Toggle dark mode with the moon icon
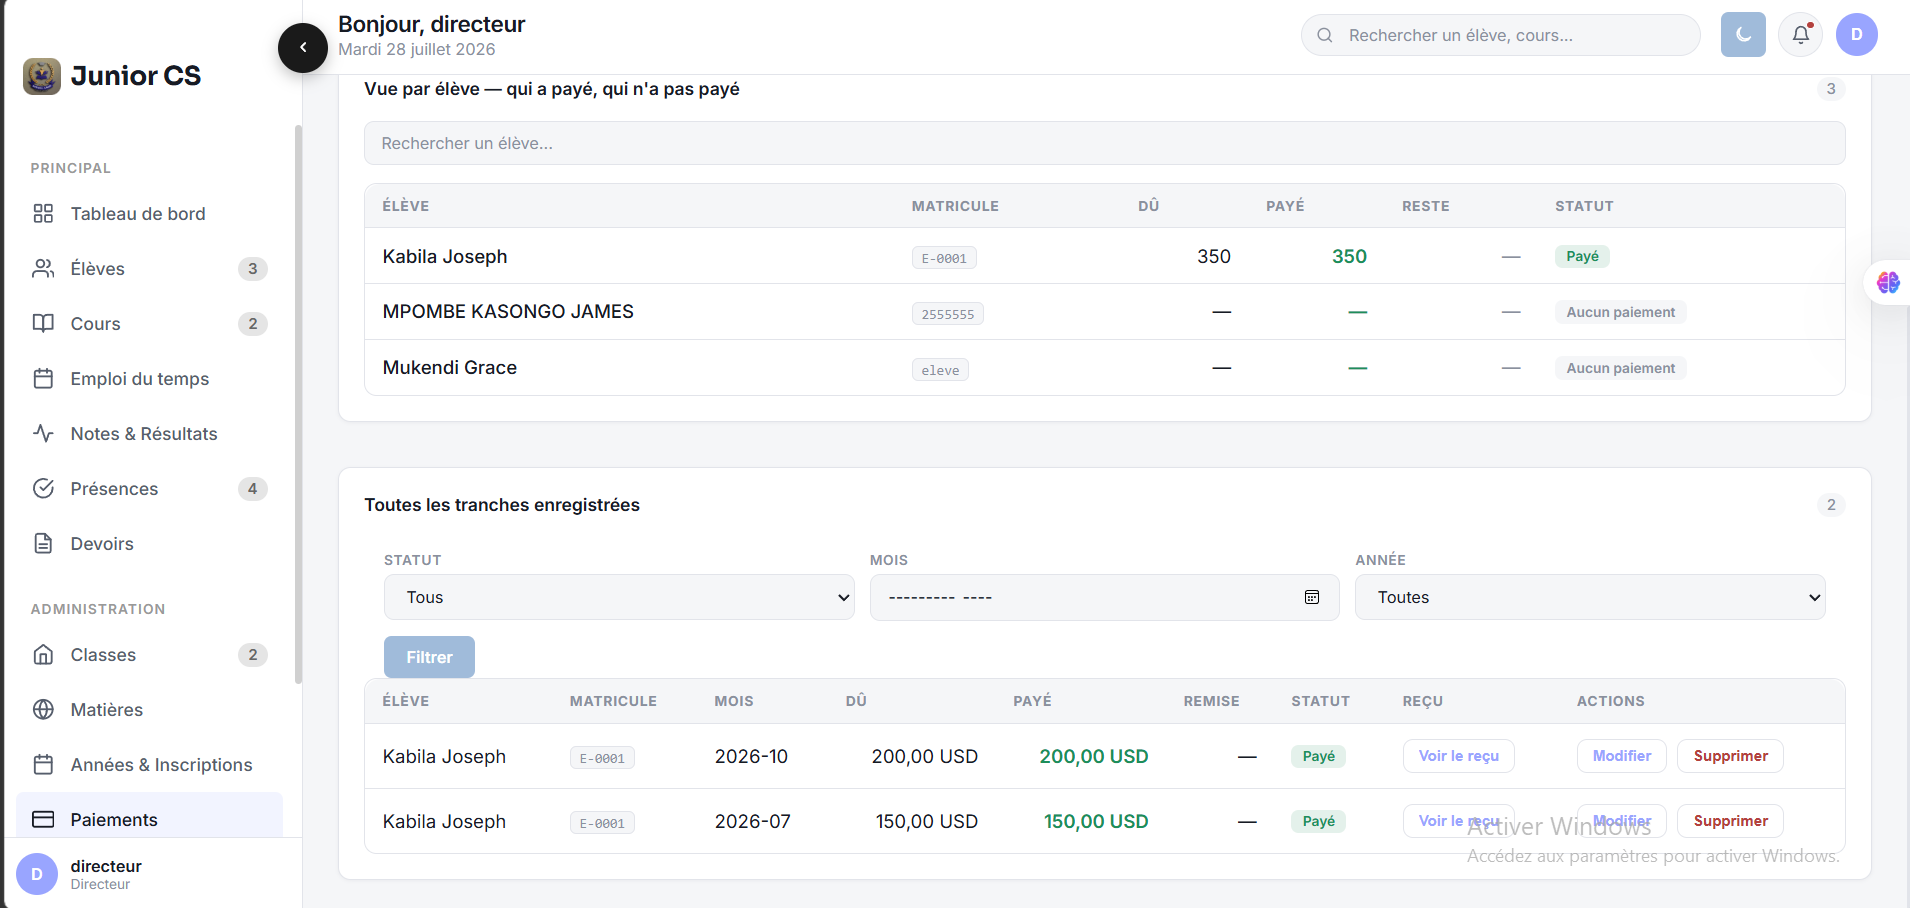 coord(1743,35)
